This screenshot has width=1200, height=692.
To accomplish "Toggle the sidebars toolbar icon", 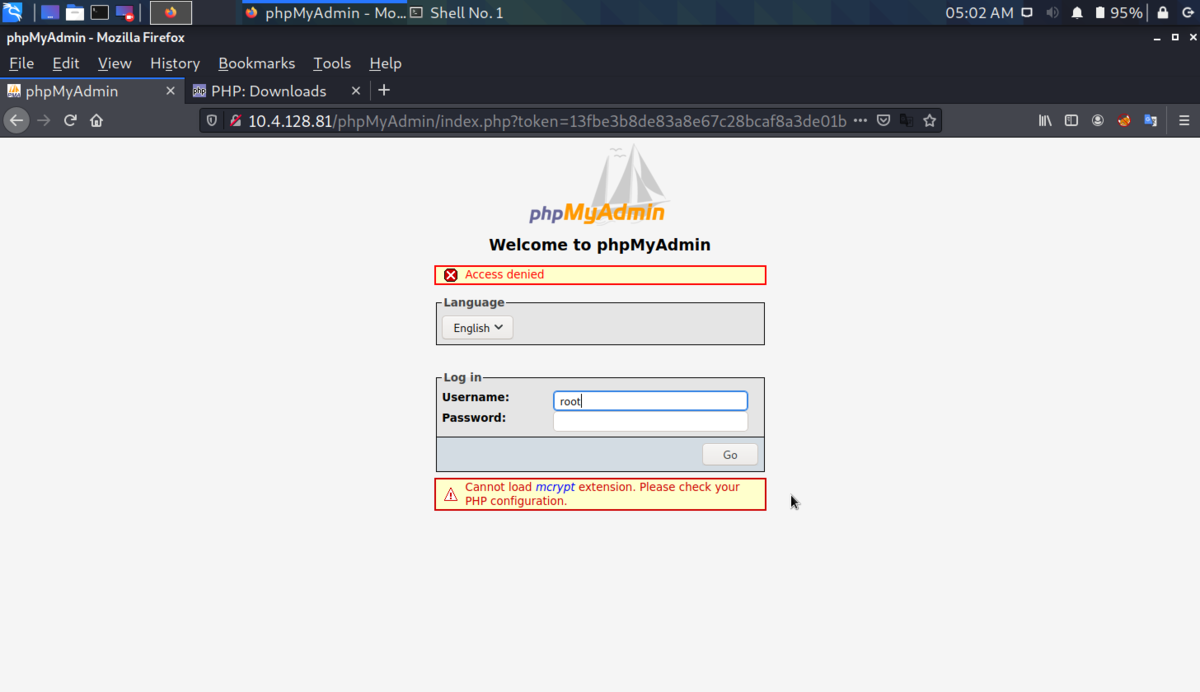I will (1071, 120).
